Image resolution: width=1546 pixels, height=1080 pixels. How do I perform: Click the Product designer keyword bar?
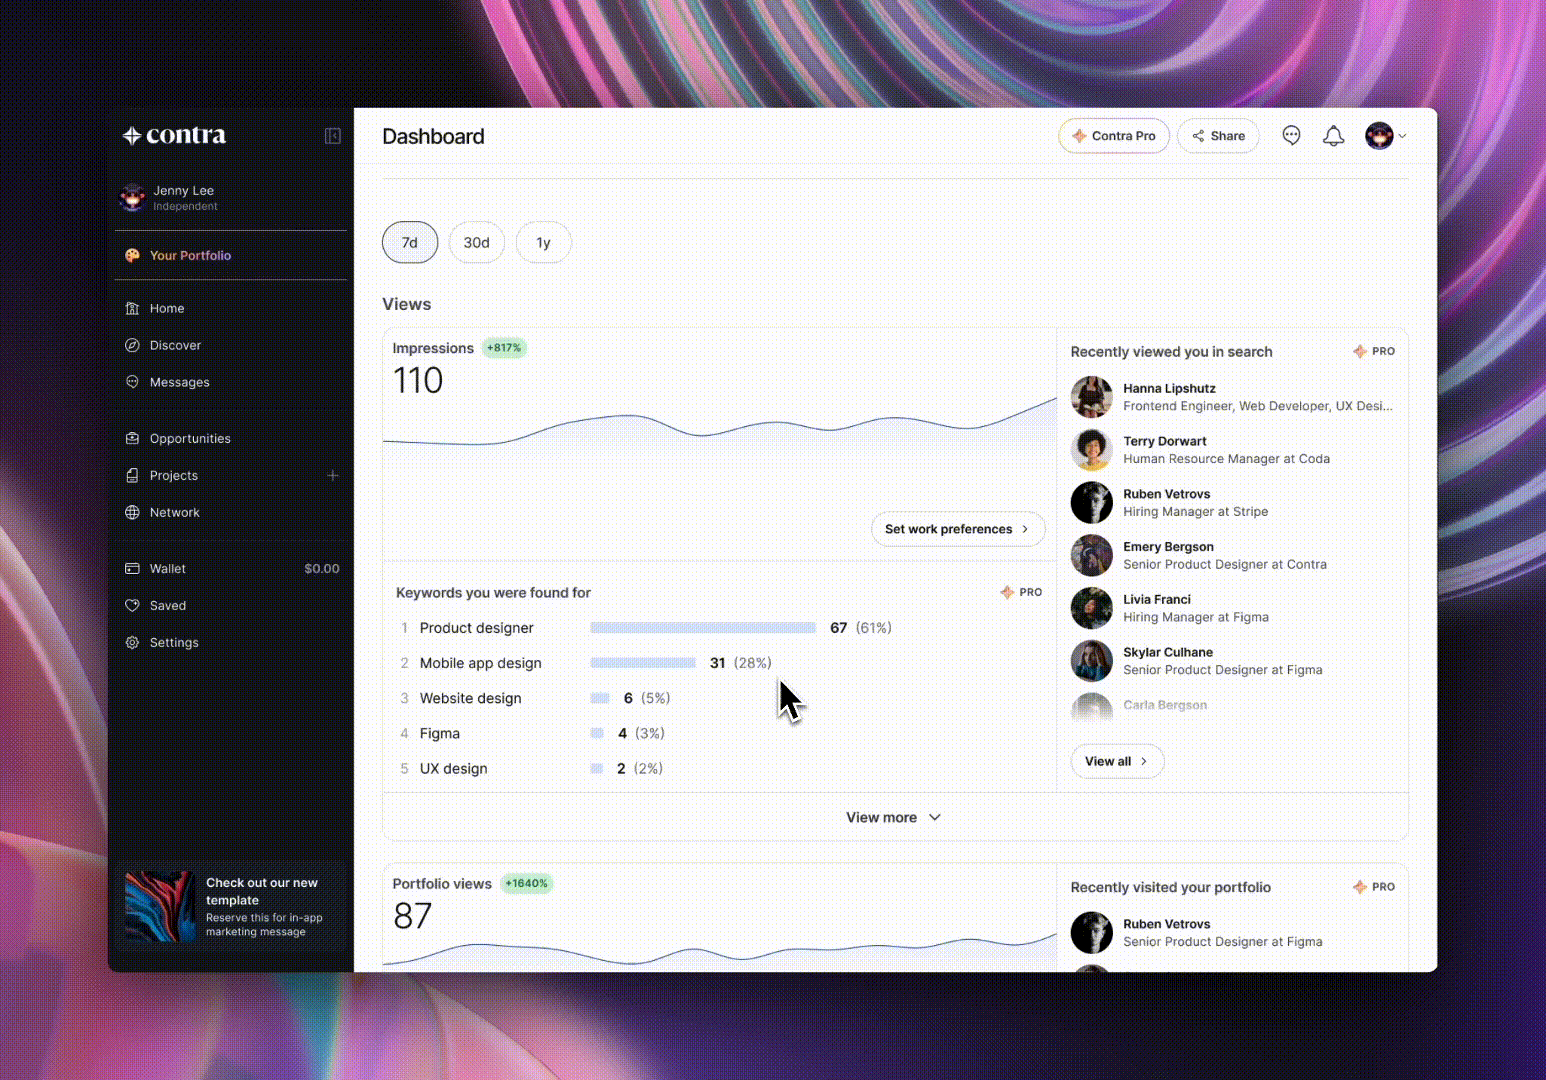pos(703,628)
